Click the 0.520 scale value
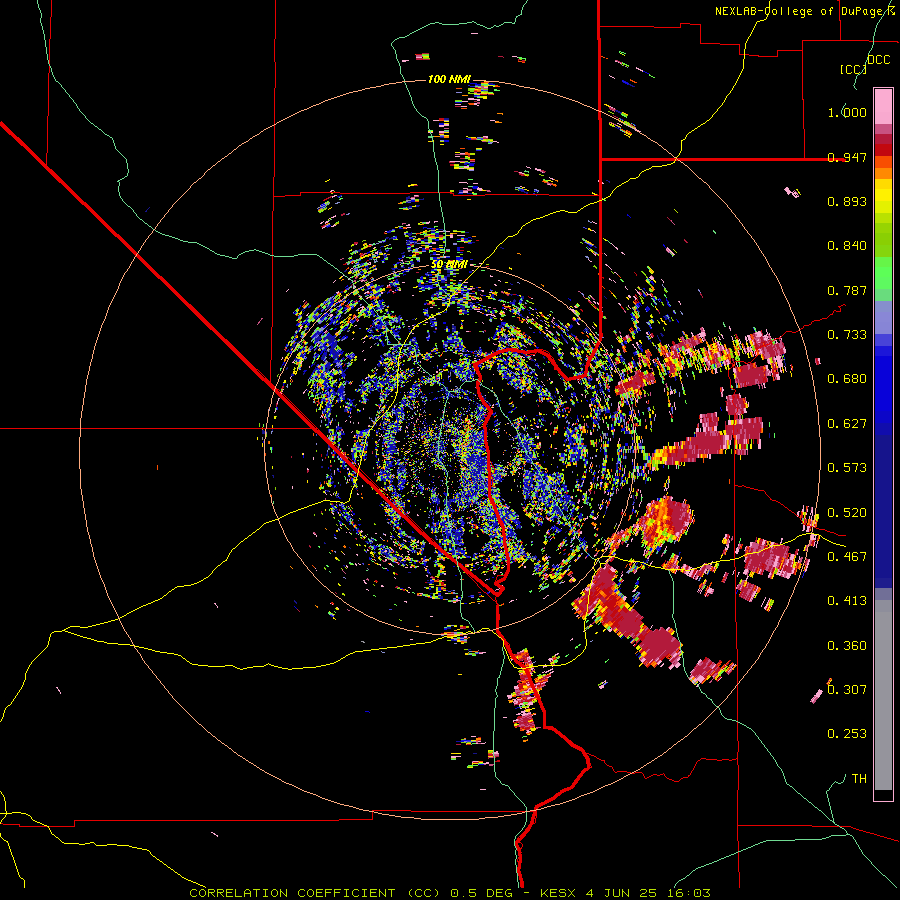The width and height of the screenshot is (900, 900). [x=847, y=513]
